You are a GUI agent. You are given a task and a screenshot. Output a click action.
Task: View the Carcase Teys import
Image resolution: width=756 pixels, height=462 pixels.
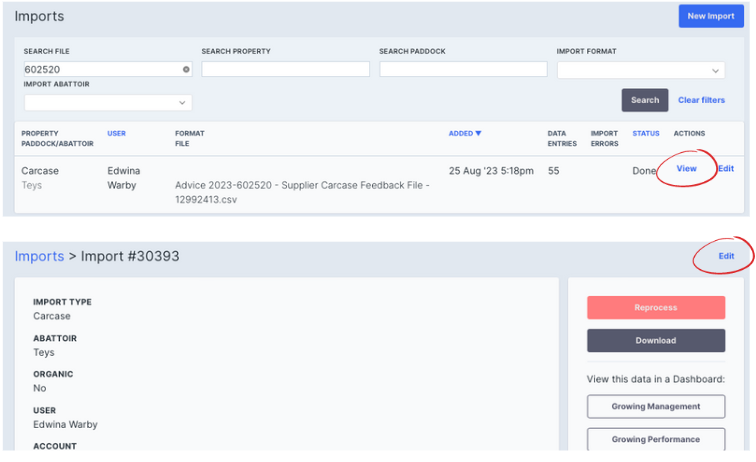pos(686,168)
